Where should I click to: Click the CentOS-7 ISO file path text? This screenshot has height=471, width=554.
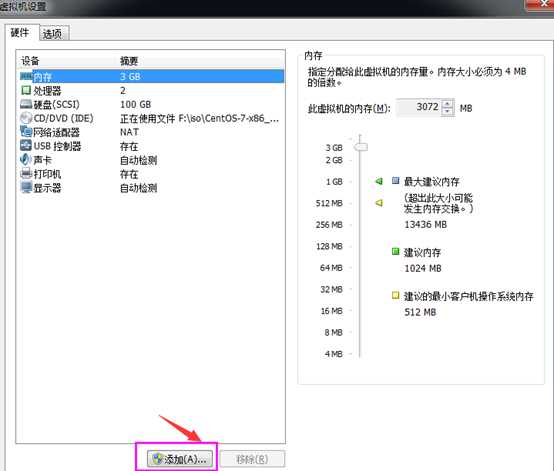point(200,118)
